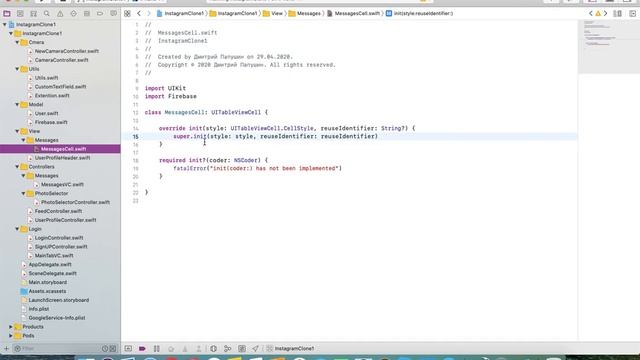Go forward in editor history

[x=149, y=13]
